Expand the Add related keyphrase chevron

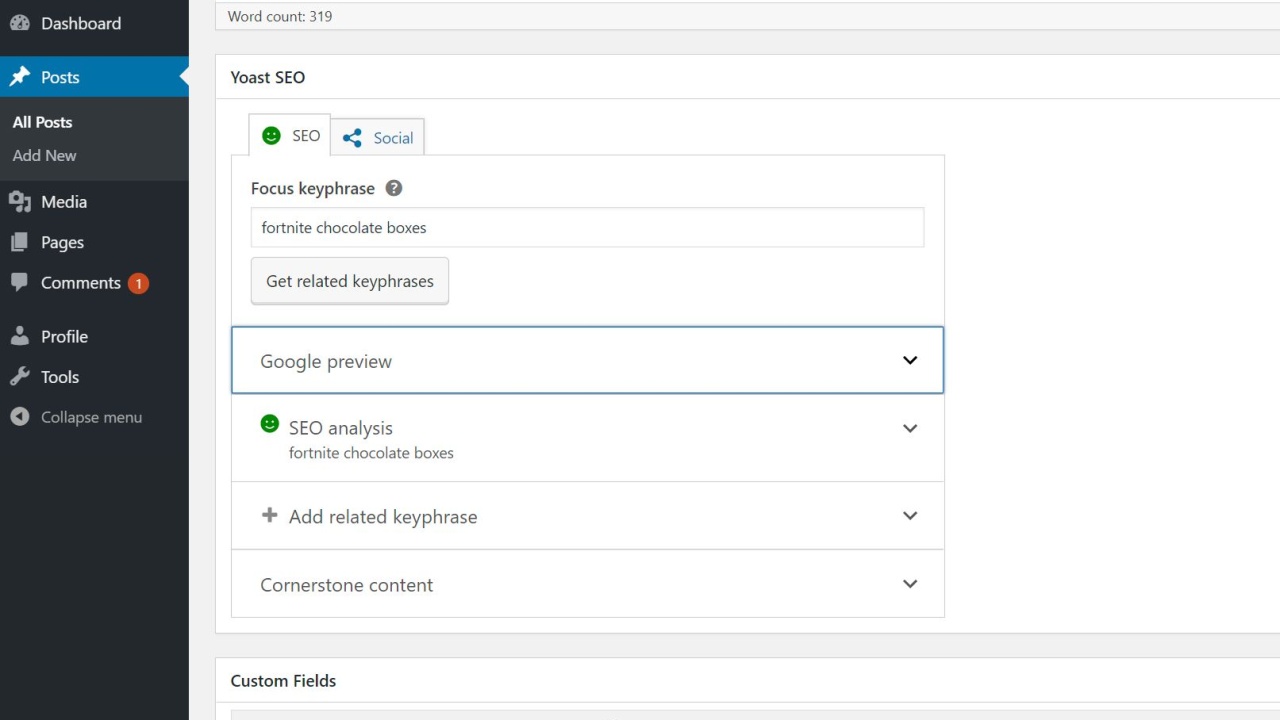(x=909, y=516)
